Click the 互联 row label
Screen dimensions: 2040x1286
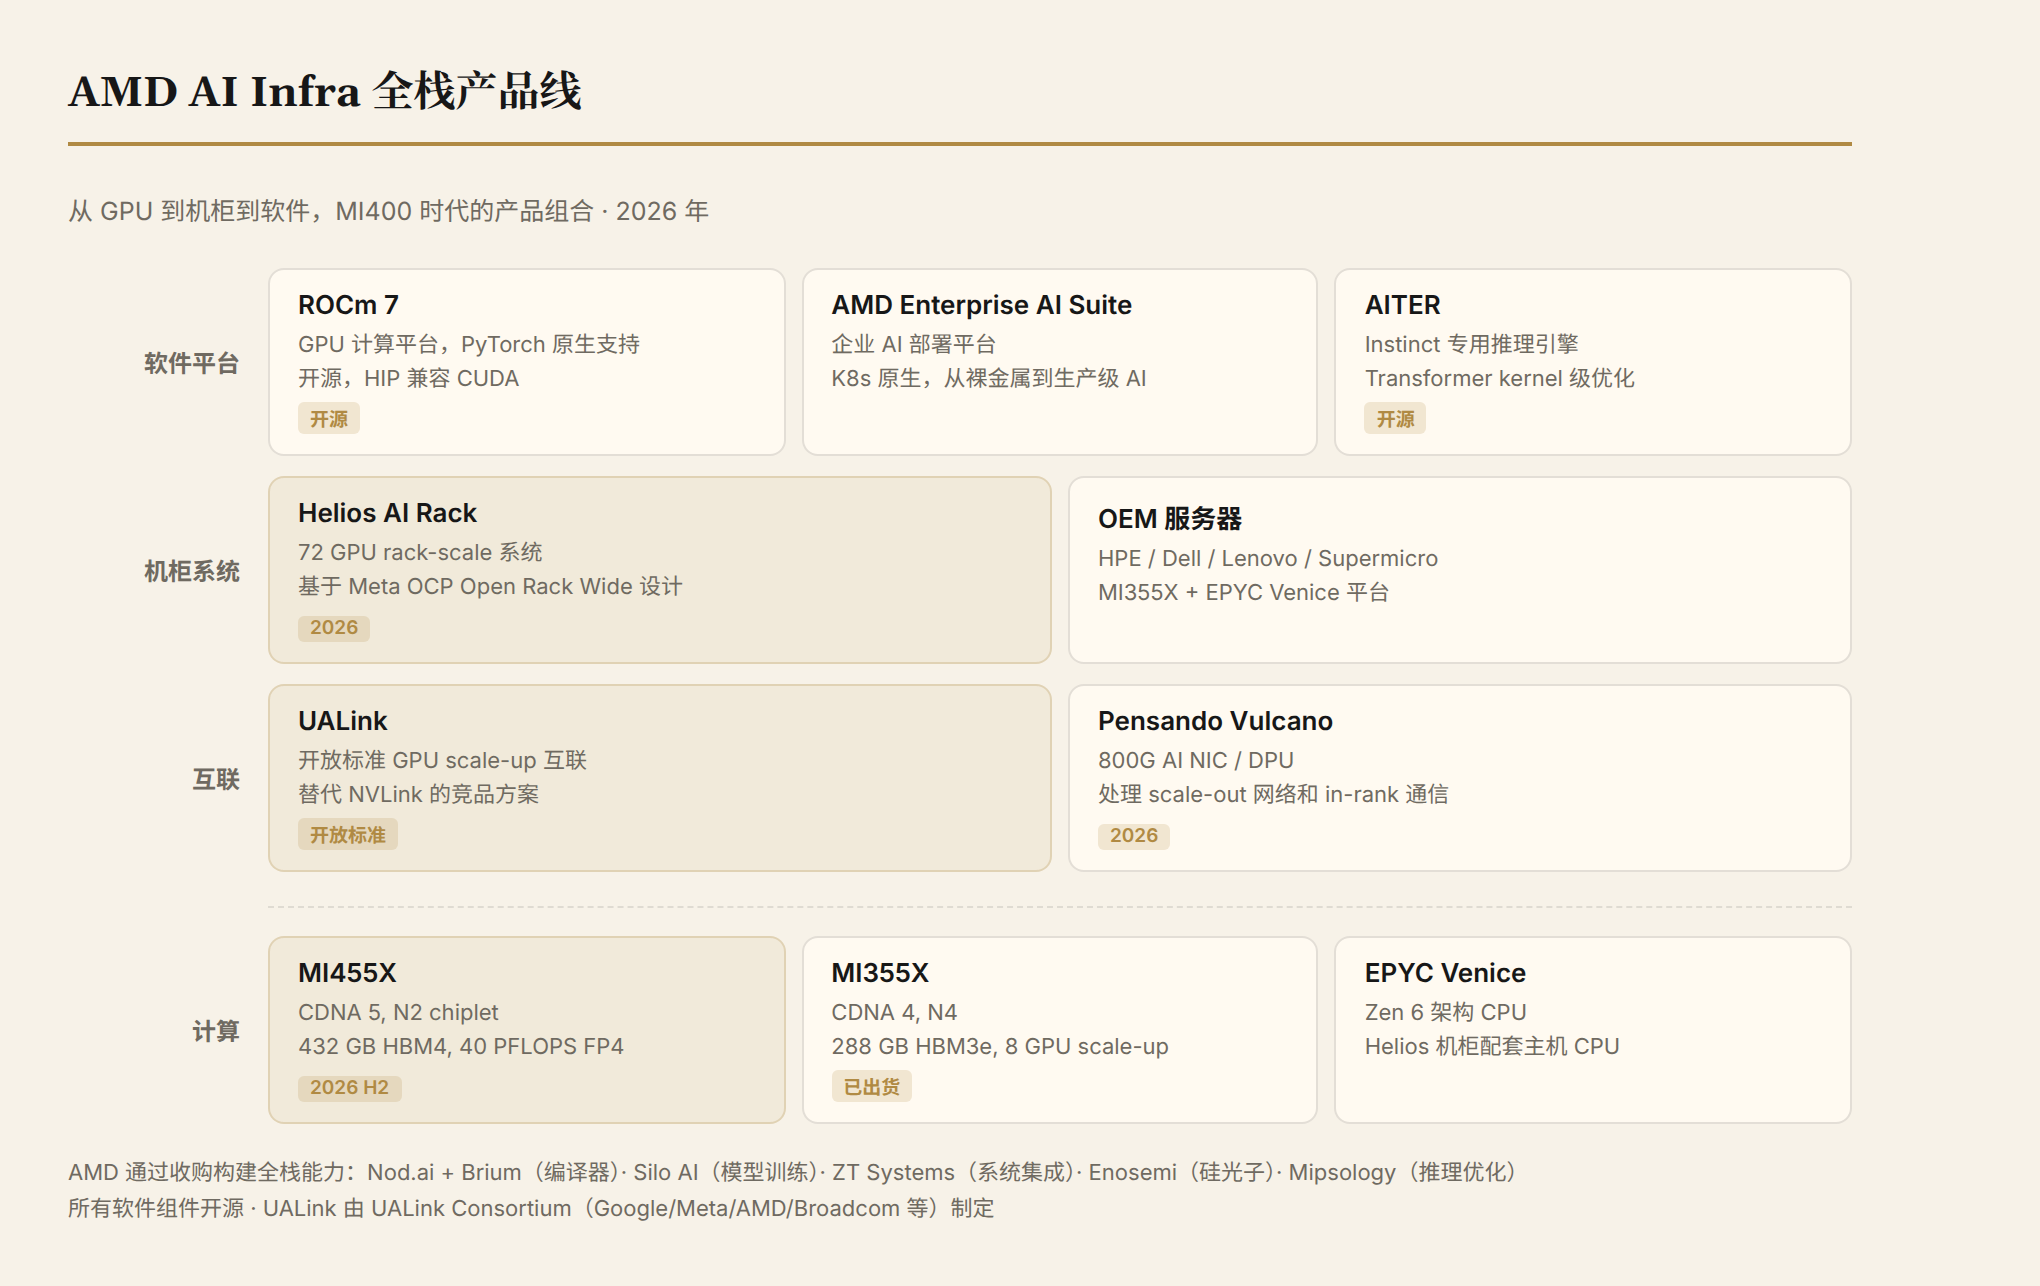click(216, 779)
